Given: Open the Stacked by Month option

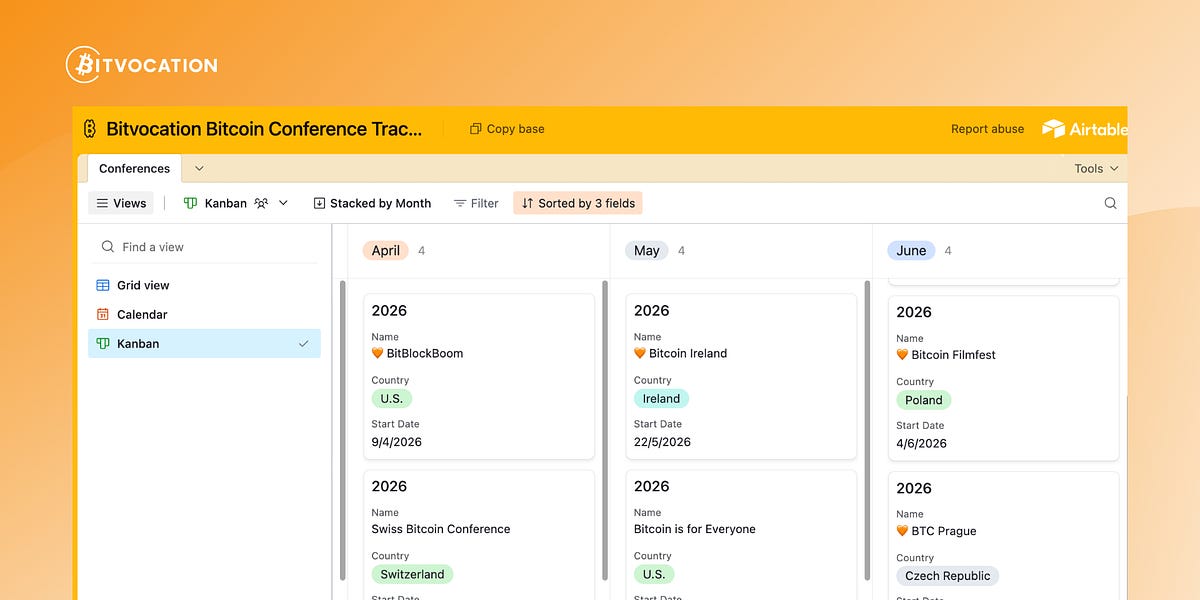Looking at the screenshot, I should (x=372, y=203).
